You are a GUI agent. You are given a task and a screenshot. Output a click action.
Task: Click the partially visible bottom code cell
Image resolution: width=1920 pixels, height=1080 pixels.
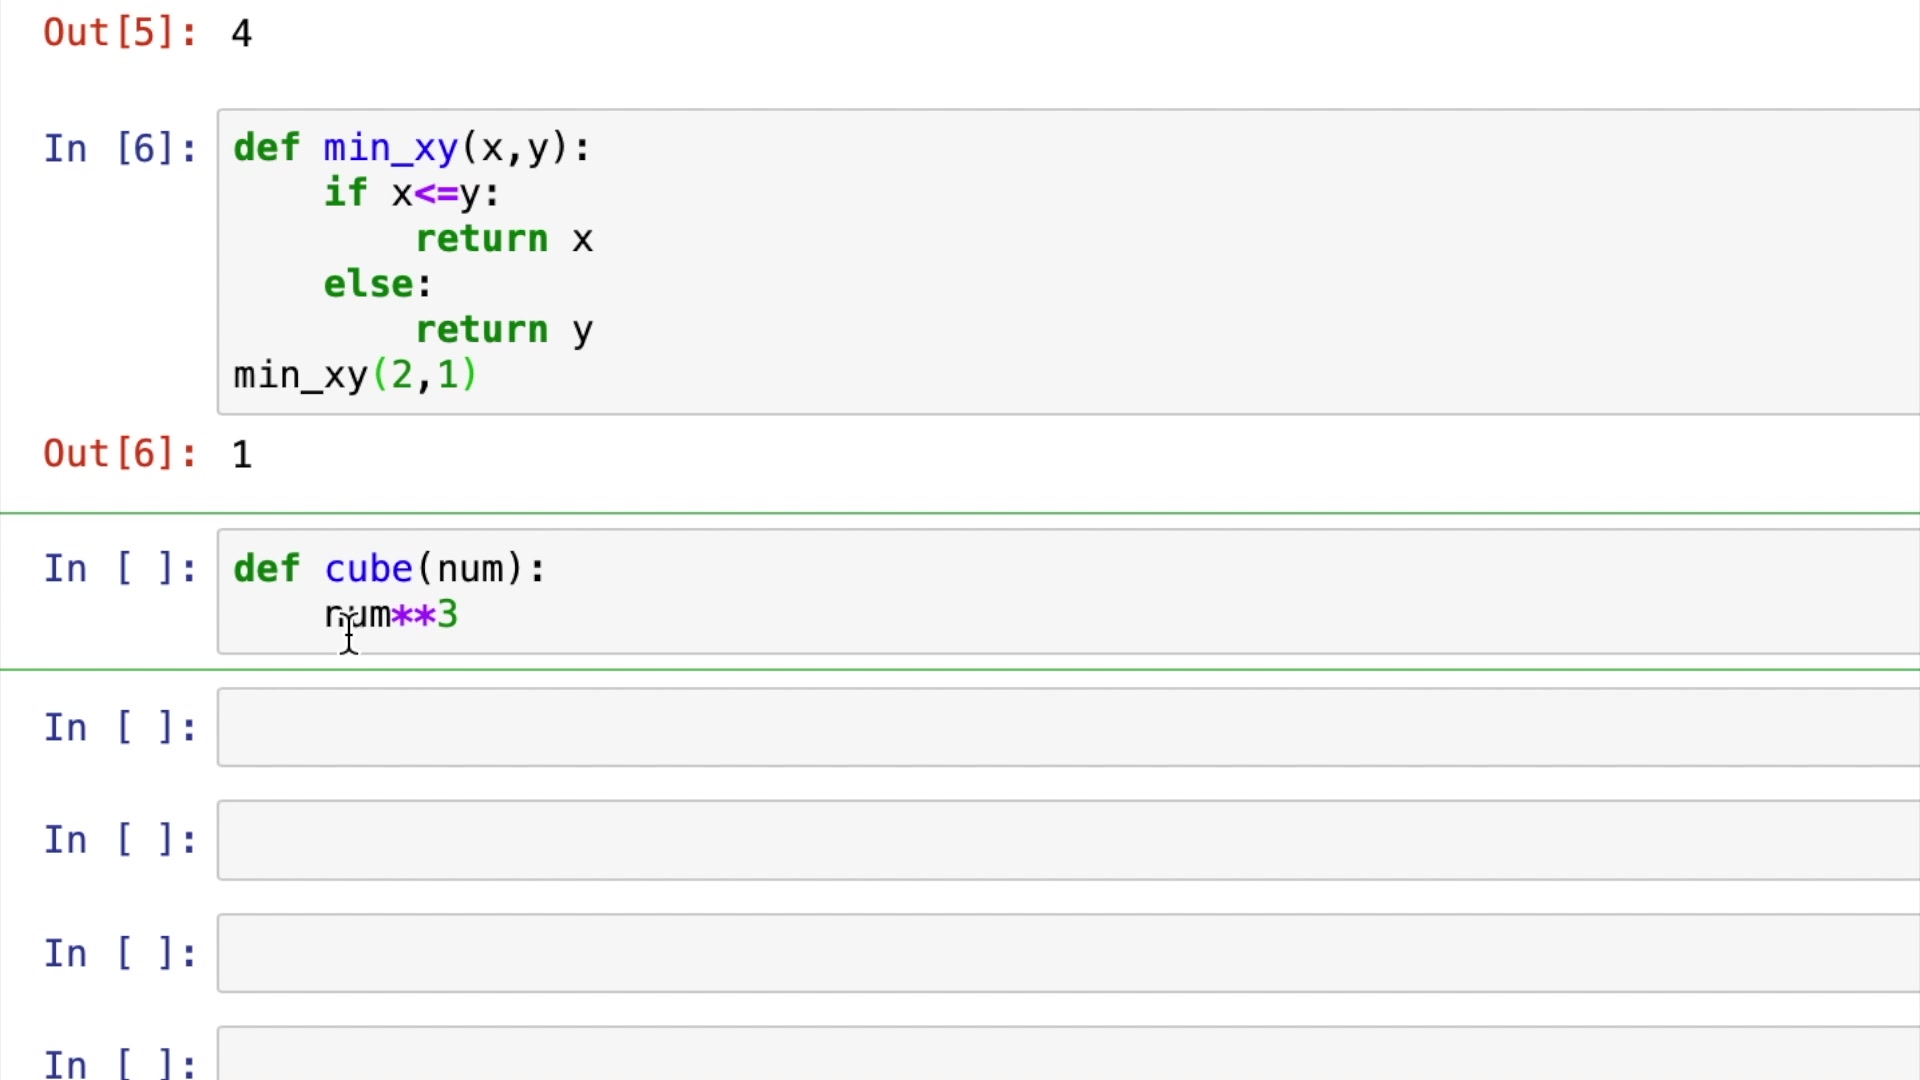tap(1066, 1056)
